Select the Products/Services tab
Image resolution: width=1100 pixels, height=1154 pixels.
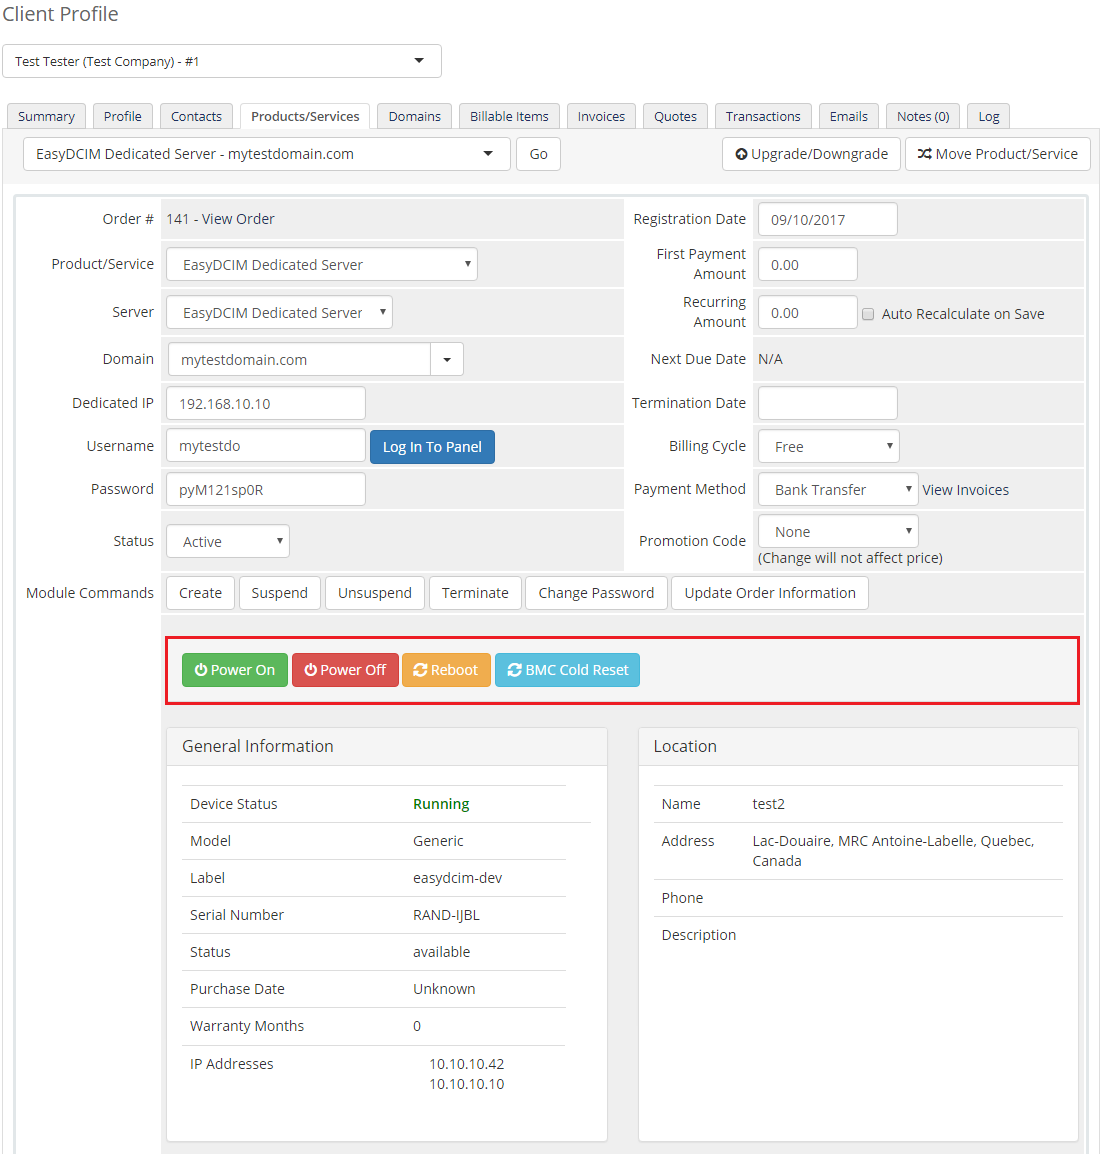tap(305, 116)
